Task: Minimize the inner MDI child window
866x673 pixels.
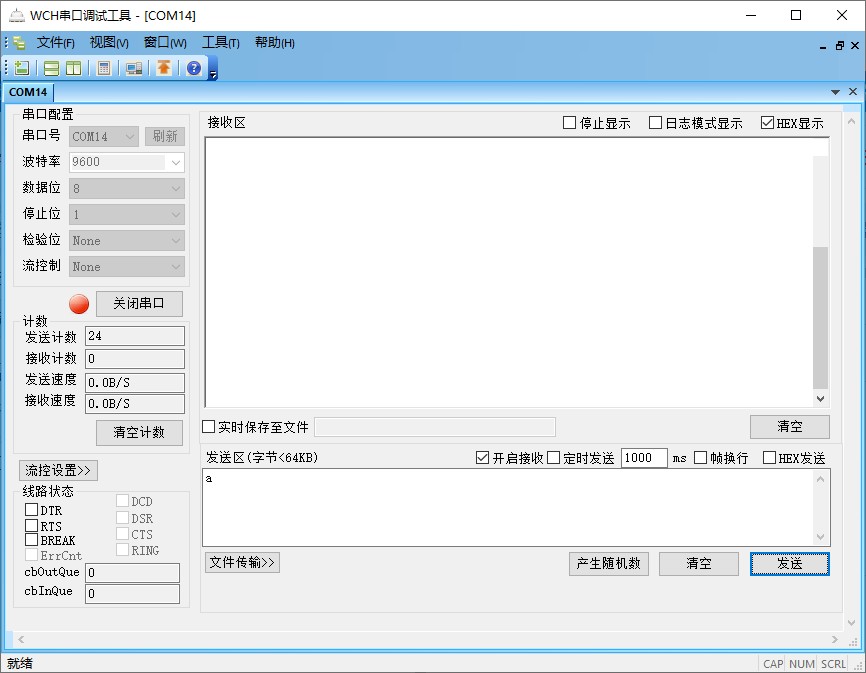Action: pos(823,47)
